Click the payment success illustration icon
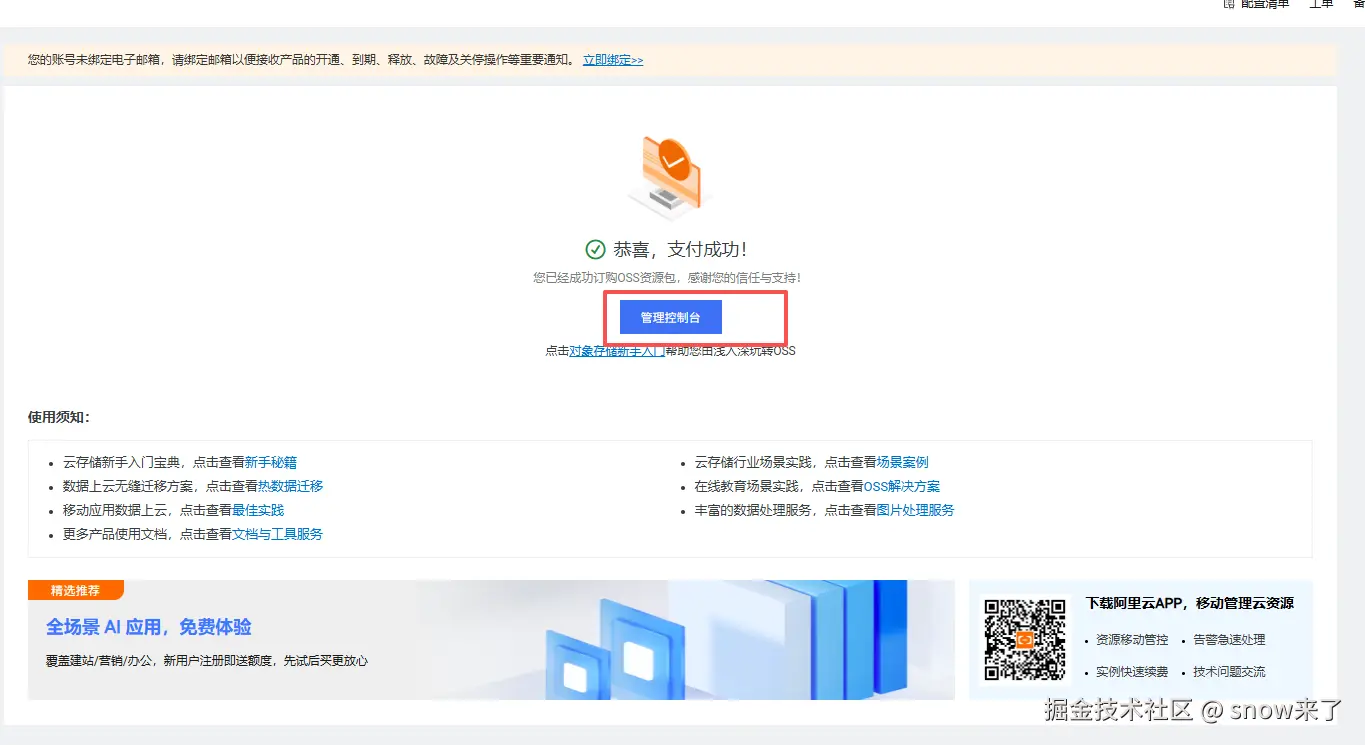This screenshot has height=745, width=1365. 667,176
